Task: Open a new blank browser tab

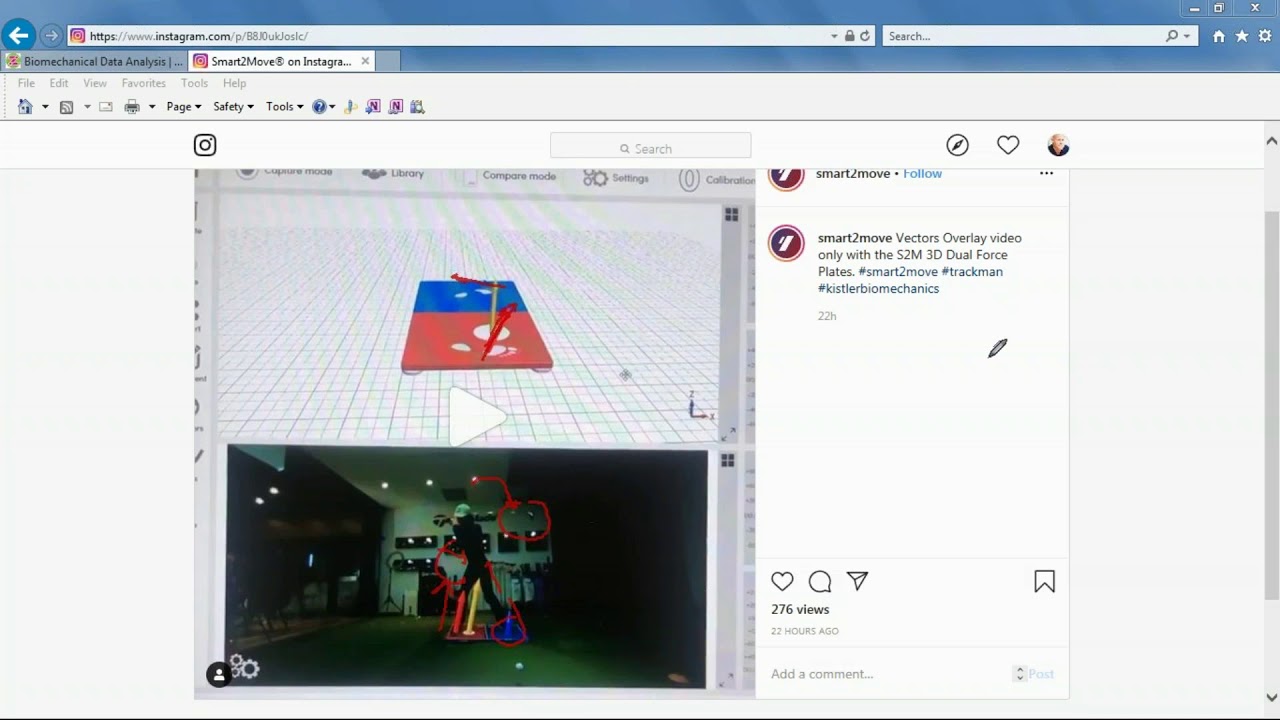Action: (388, 61)
